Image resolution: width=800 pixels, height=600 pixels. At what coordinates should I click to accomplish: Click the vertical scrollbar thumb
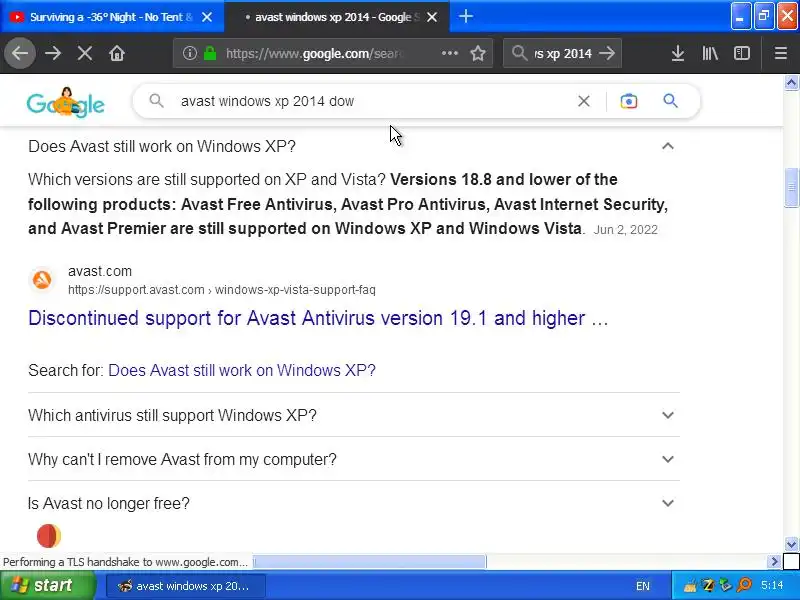(x=791, y=187)
